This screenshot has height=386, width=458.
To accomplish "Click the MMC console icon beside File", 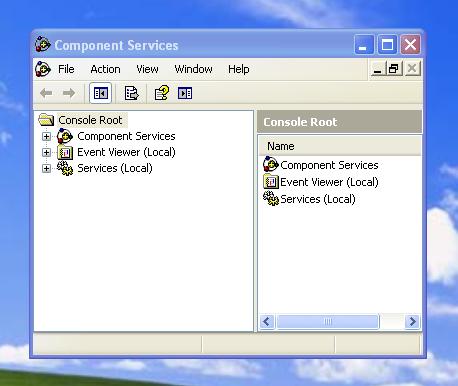I will tap(43, 69).
